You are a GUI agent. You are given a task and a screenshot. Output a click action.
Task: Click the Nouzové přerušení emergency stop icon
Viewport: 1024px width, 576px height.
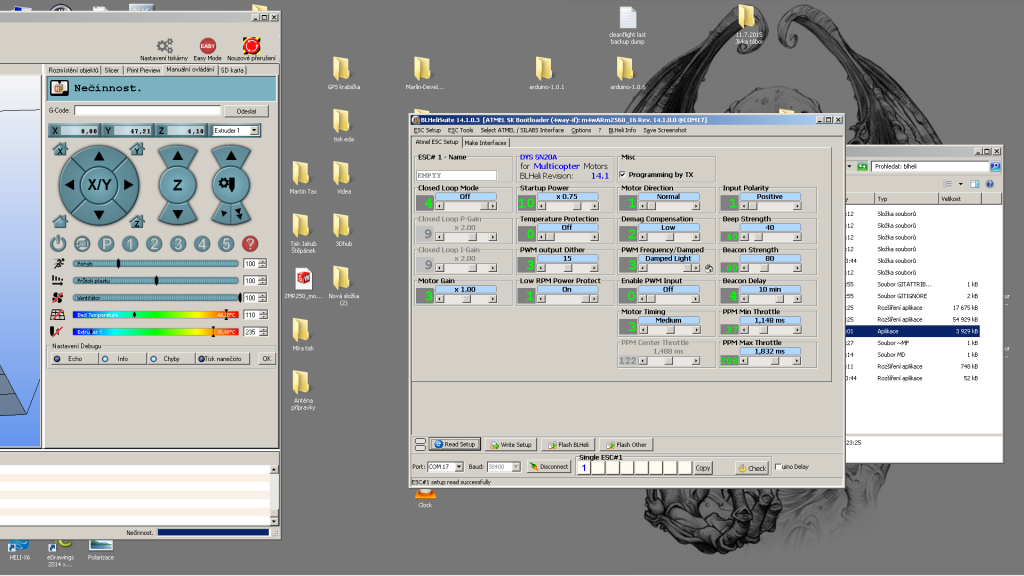pos(251,46)
